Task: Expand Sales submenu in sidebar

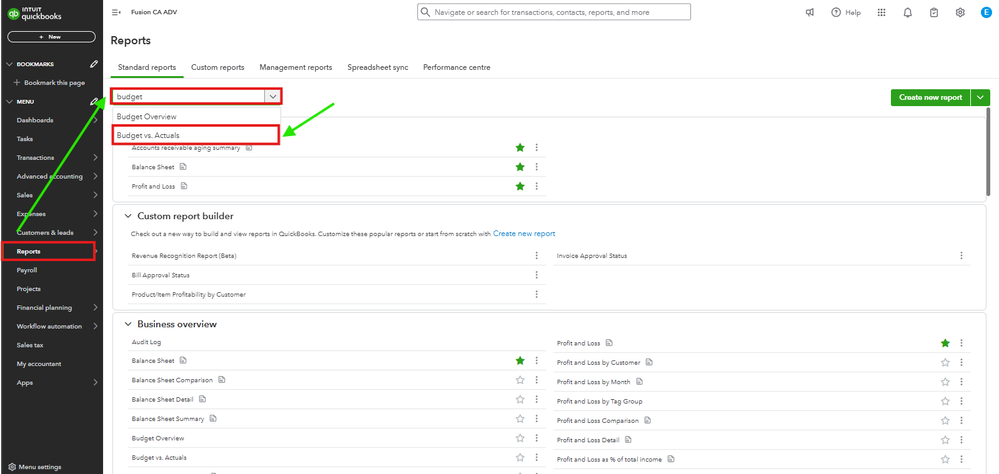Action: point(95,195)
